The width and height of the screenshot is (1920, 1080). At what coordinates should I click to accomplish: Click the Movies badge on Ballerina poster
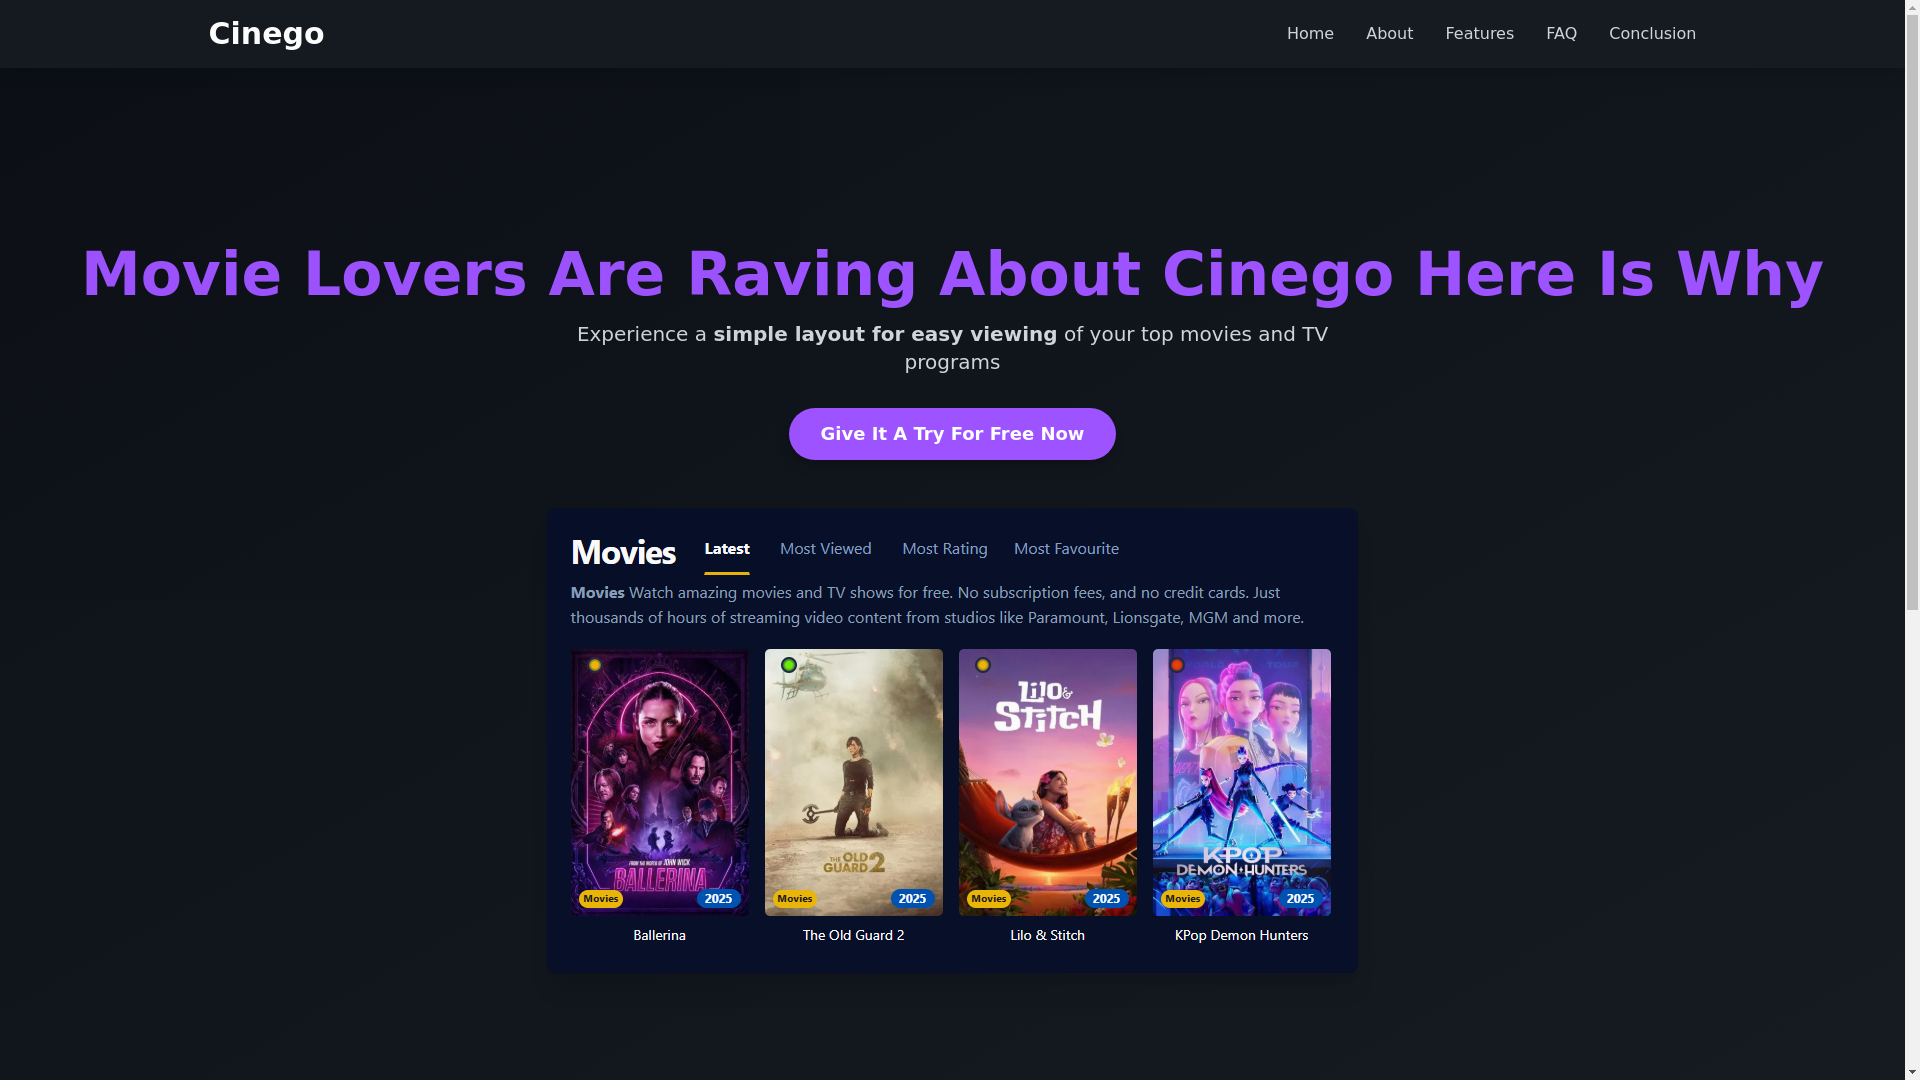coord(601,899)
